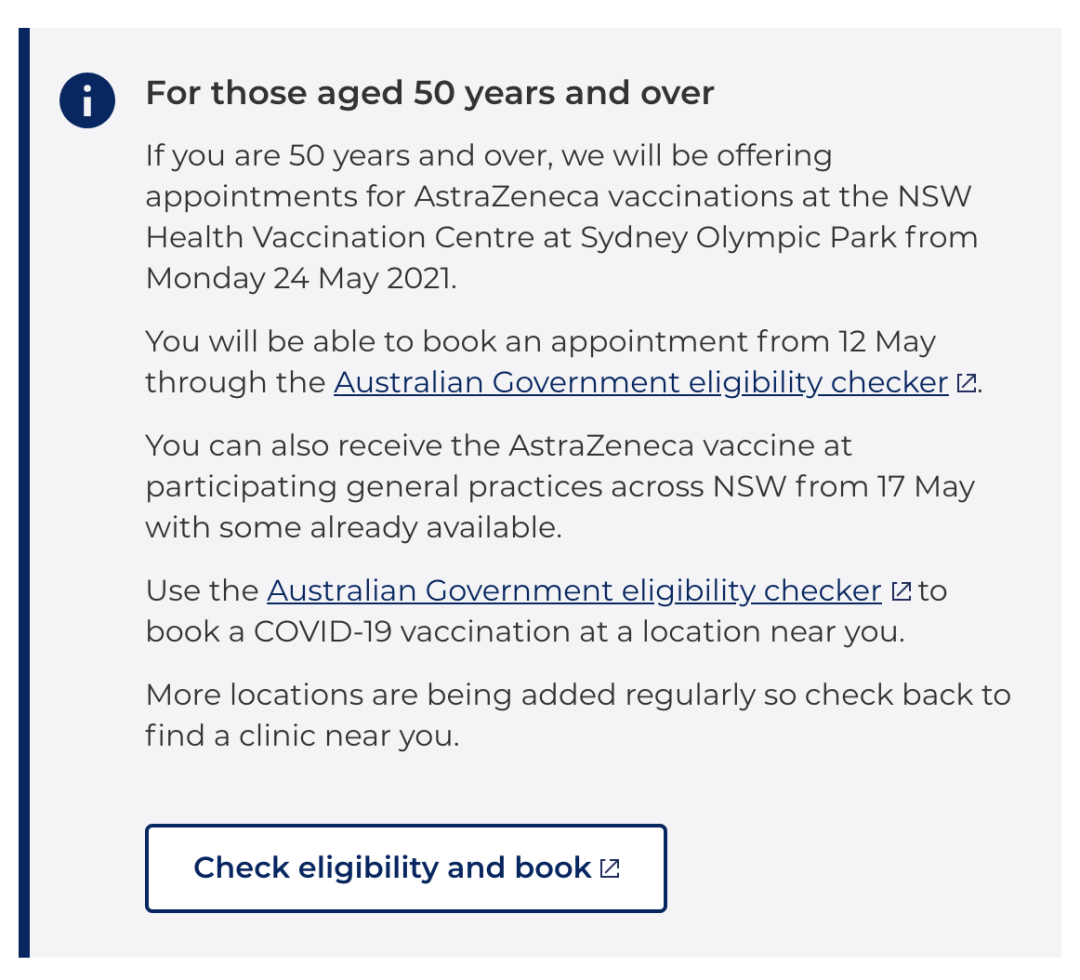Click the 'Monday 24 May 2021' date text
The height and width of the screenshot is (980, 1080).
tap(300, 279)
